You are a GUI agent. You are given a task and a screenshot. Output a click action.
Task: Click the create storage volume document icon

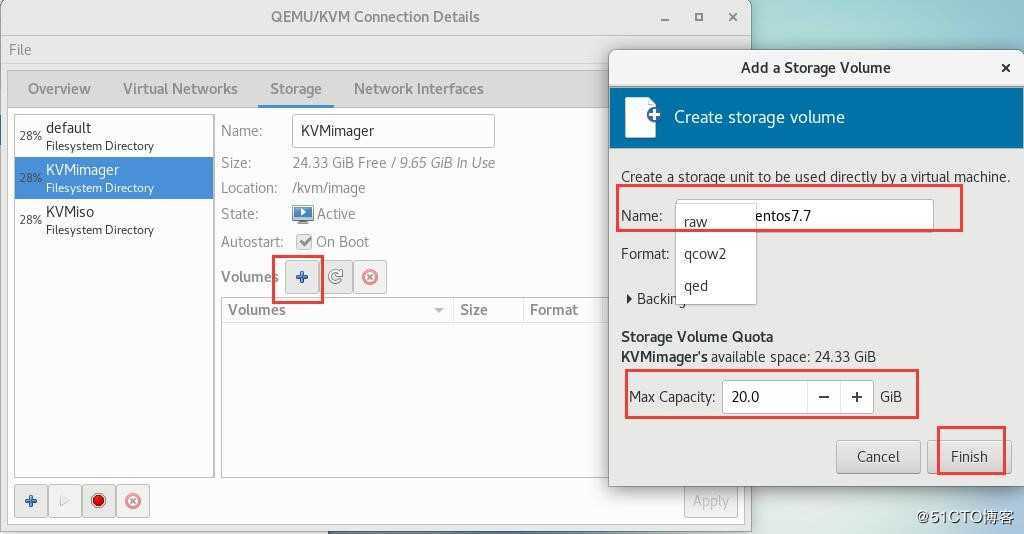click(642, 117)
